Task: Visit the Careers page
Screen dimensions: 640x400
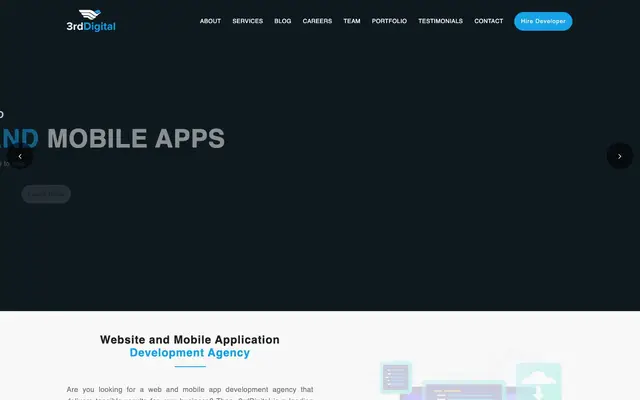Action: tap(317, 21)
